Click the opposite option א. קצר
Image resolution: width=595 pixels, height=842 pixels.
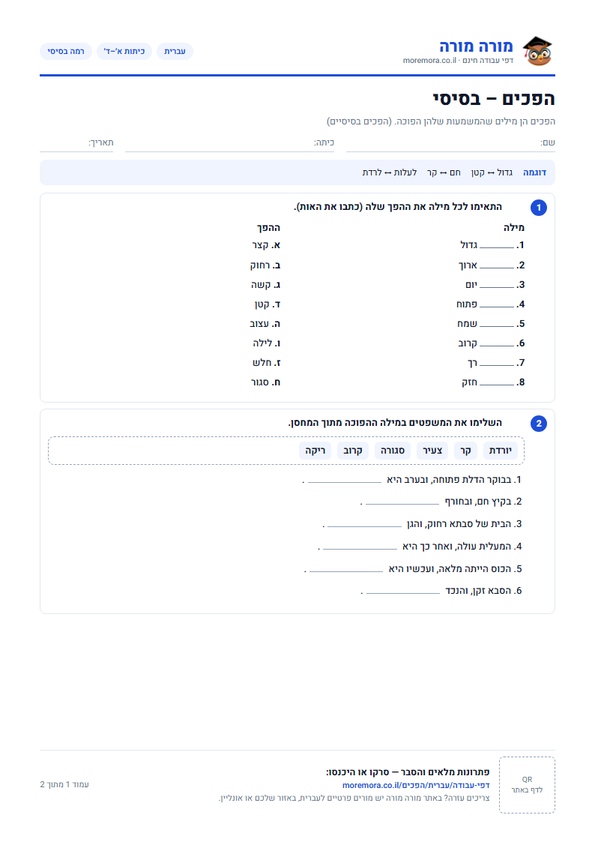tap(266, 245)
